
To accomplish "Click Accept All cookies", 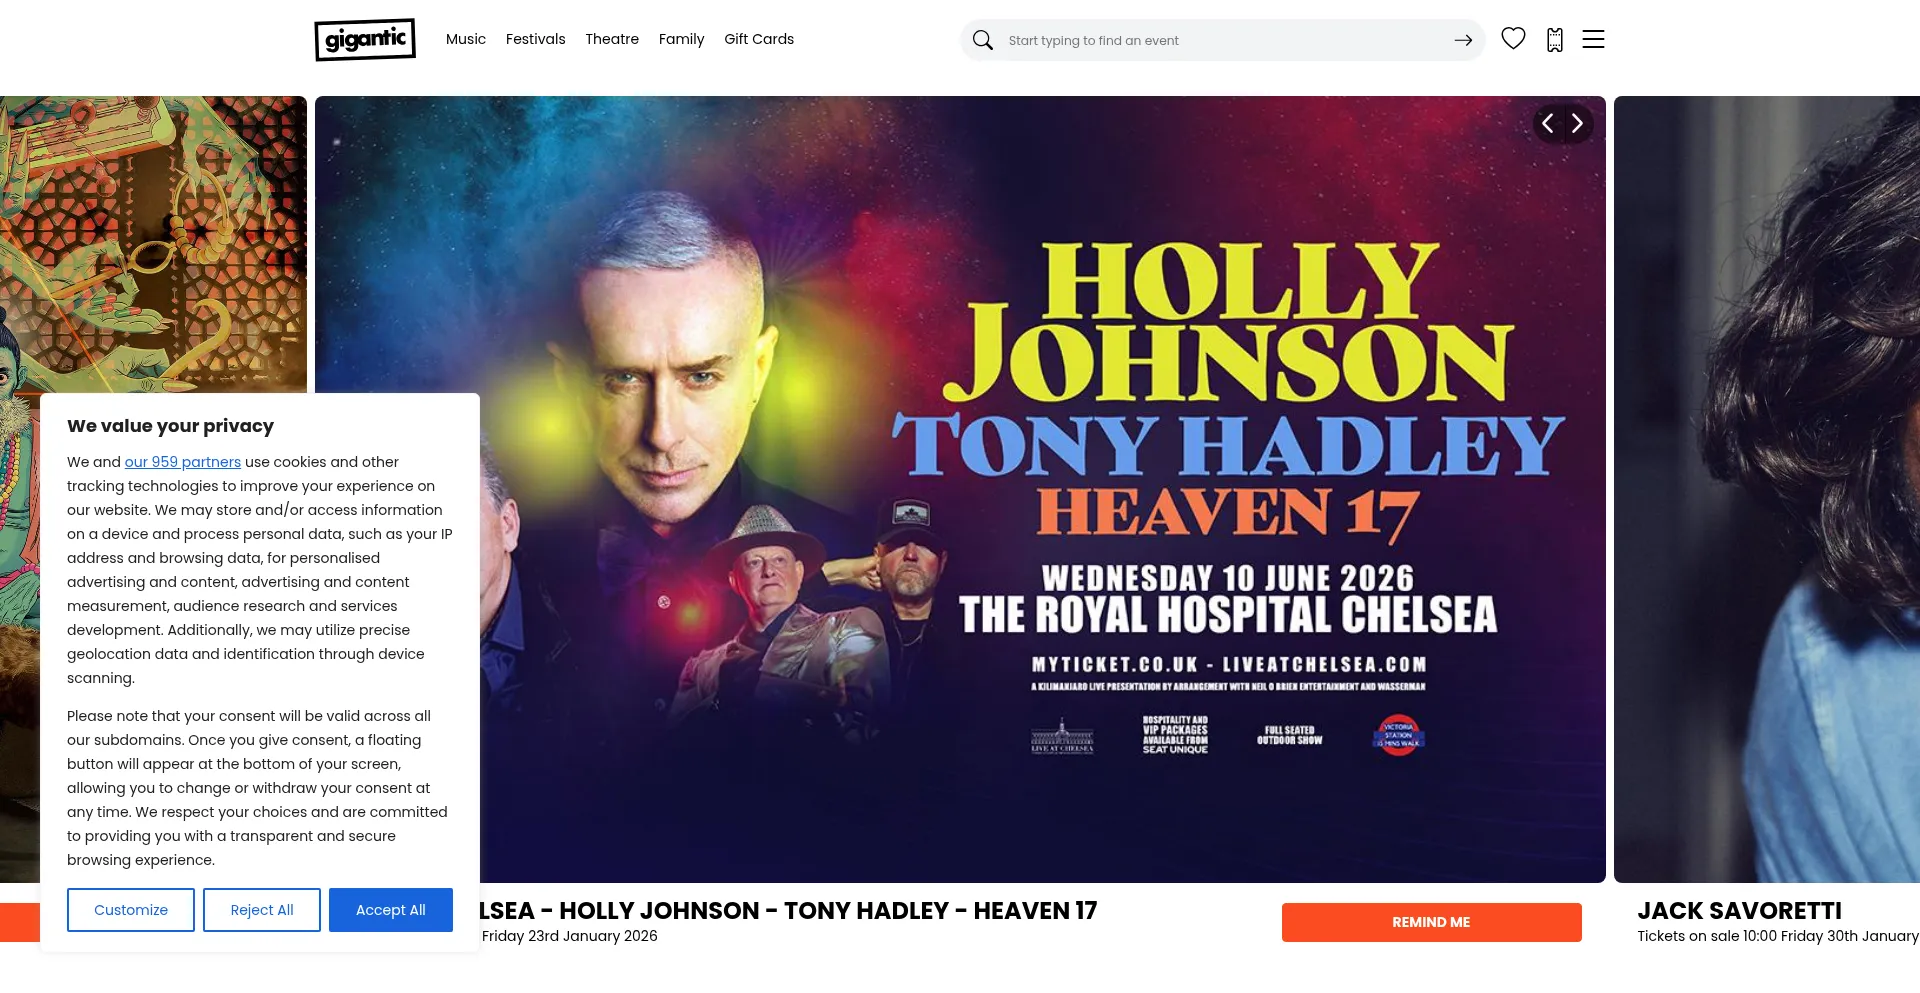I will tap(391, 910).
